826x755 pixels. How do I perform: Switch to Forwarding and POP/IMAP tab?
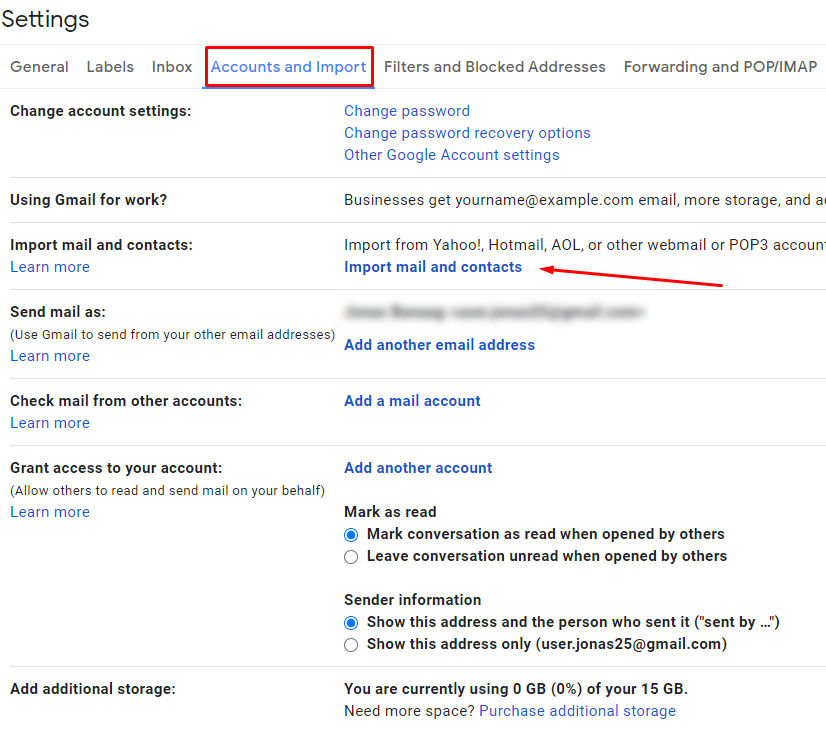[720, 67]
